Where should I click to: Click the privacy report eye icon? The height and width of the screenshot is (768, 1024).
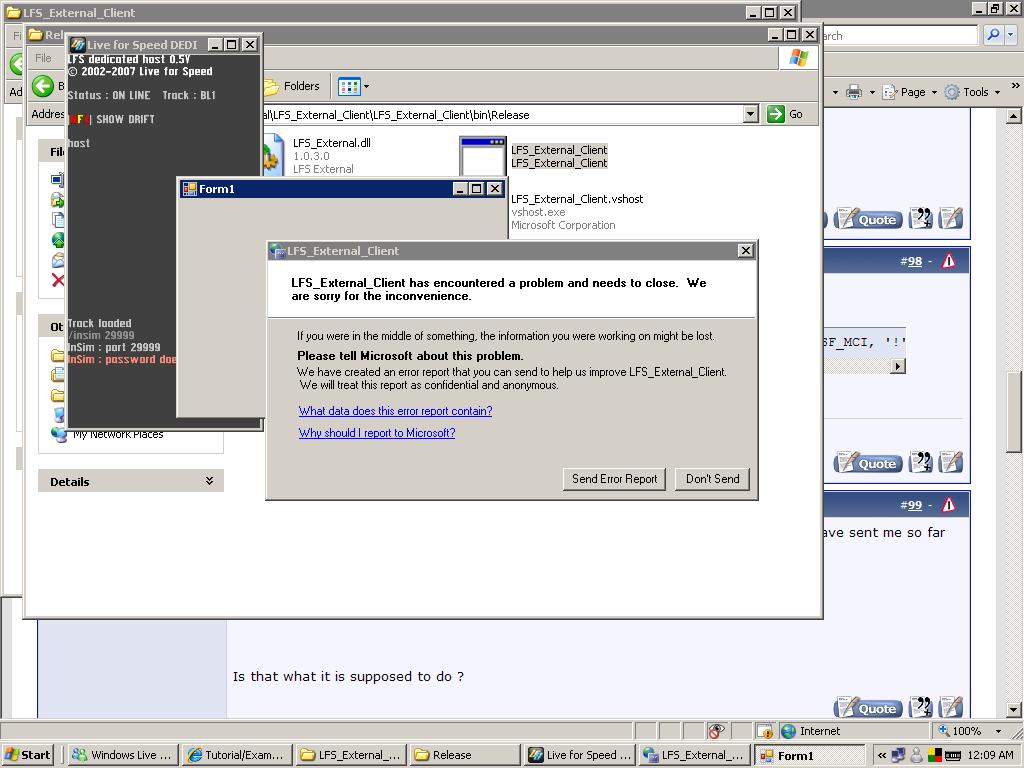[716, 731]
